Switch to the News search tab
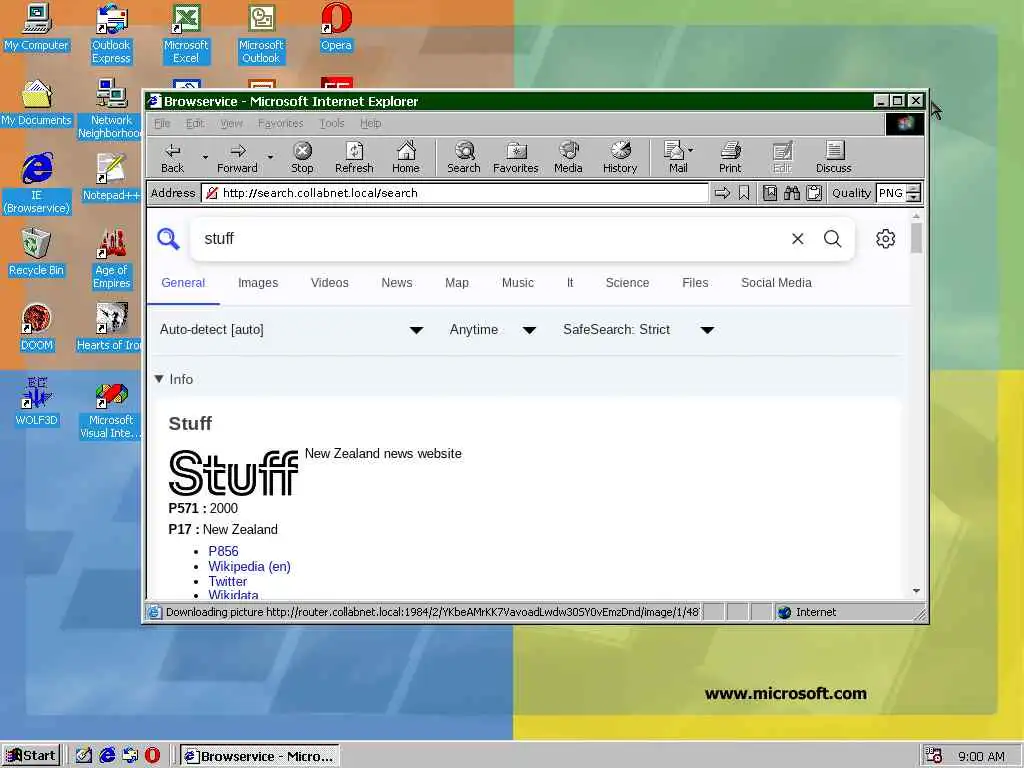The height and width of the screenshot is (768, 1024). [x=396, y=283]
